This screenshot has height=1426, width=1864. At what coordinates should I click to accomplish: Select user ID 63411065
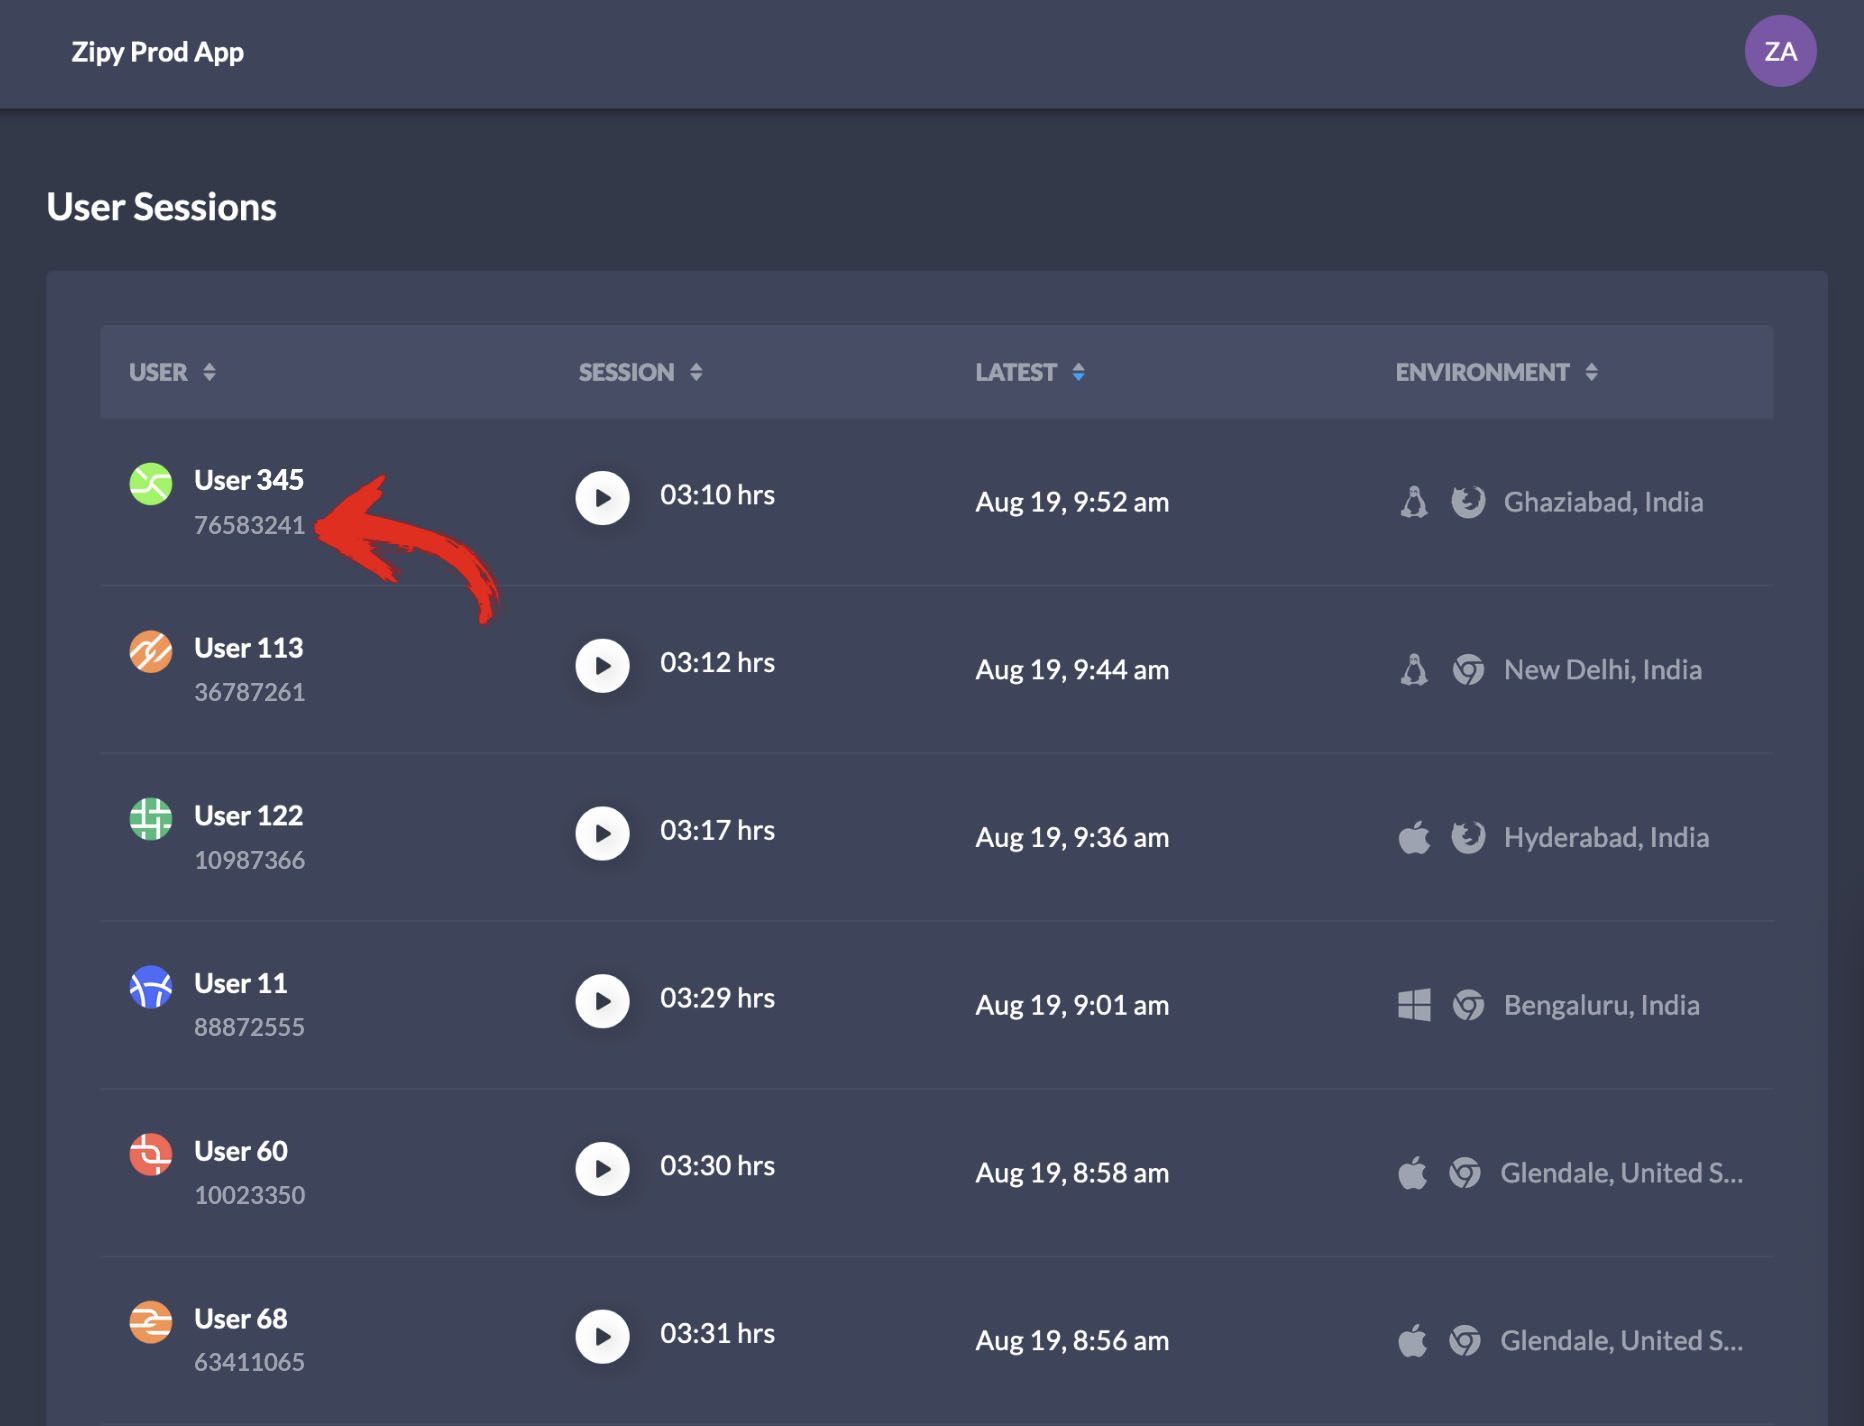tap(249, 1362)
